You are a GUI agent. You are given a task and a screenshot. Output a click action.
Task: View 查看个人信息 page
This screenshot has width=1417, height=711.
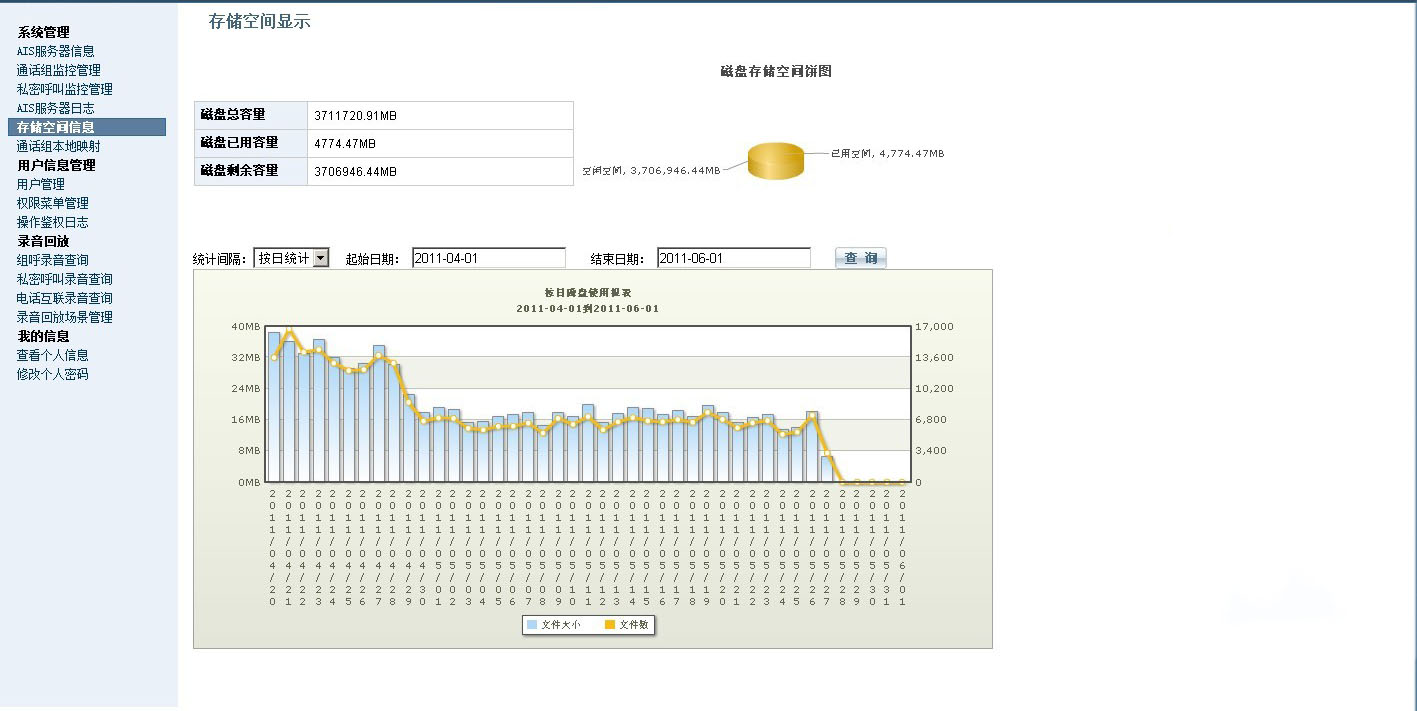[x=53, y=355]
